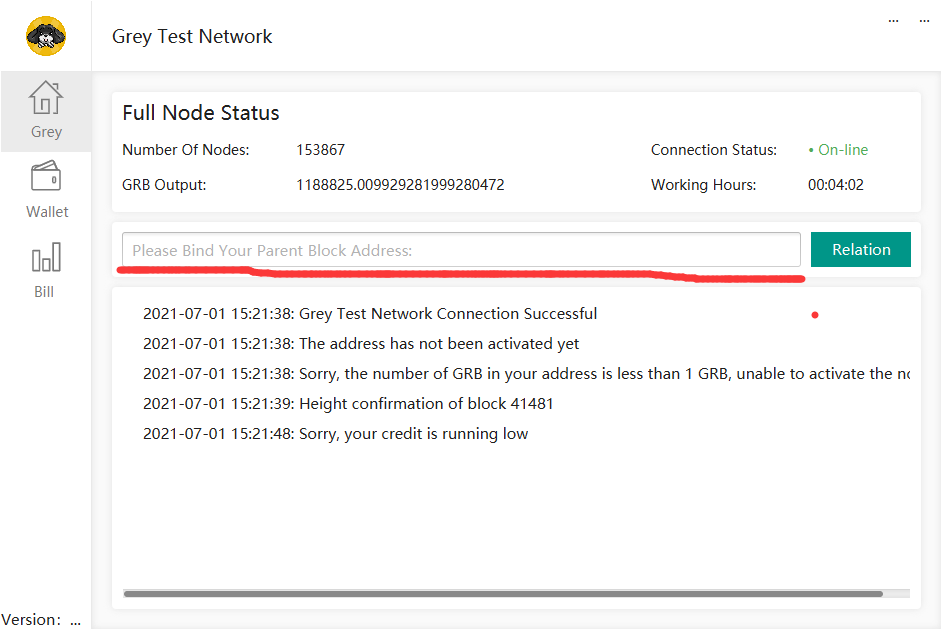Select the Number Of Nodes value 153867
Screen dimensions: 942x630
click(x=320, y=150)
